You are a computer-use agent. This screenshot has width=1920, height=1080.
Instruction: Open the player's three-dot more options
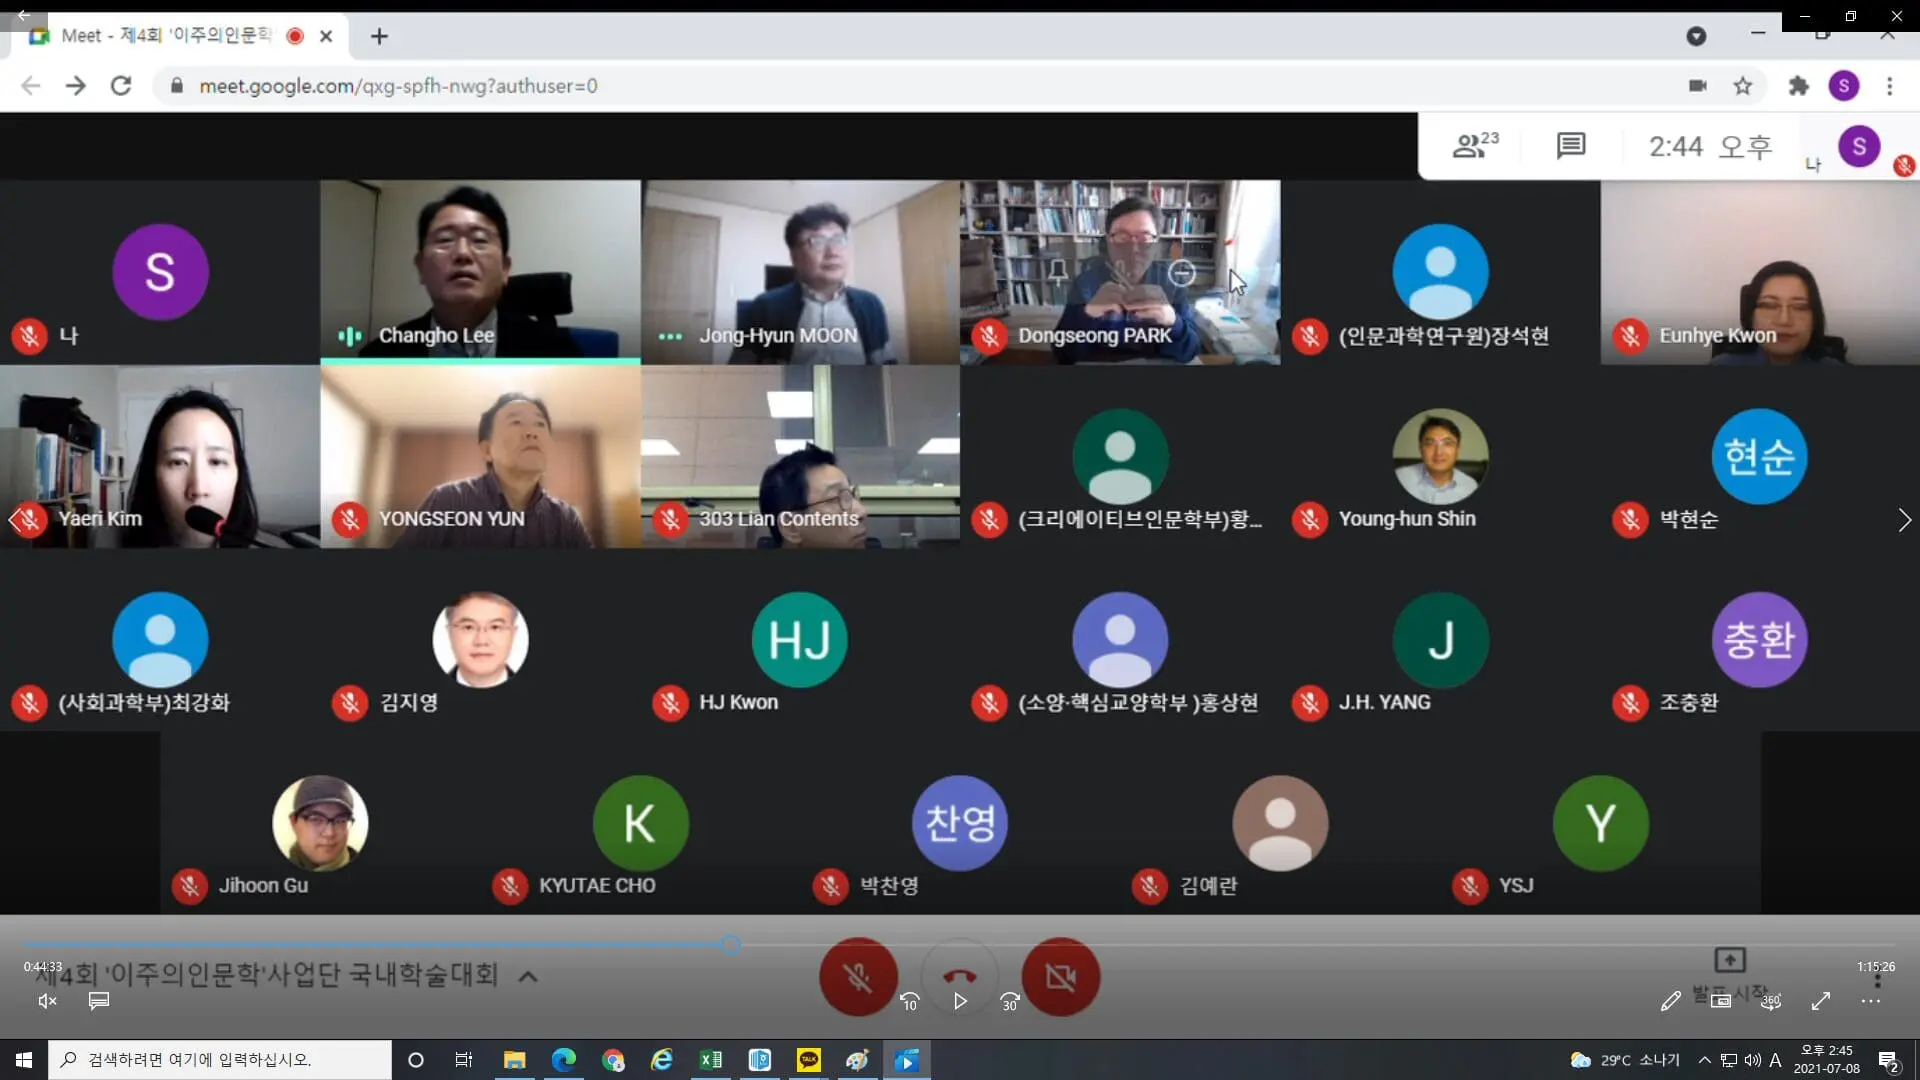[1871, 1001]
